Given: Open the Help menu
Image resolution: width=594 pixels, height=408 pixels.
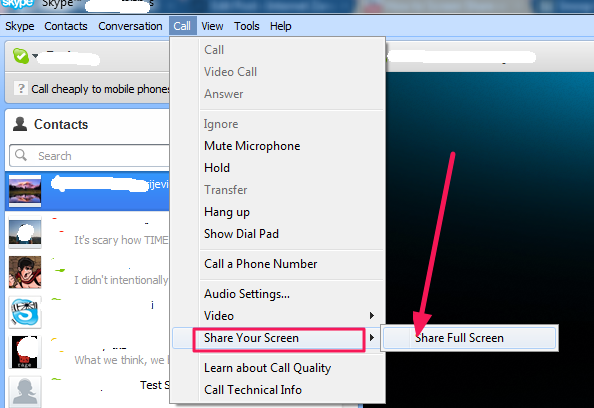Looking at the screenshot, I should pyautogui.click(x=281, y=26).
